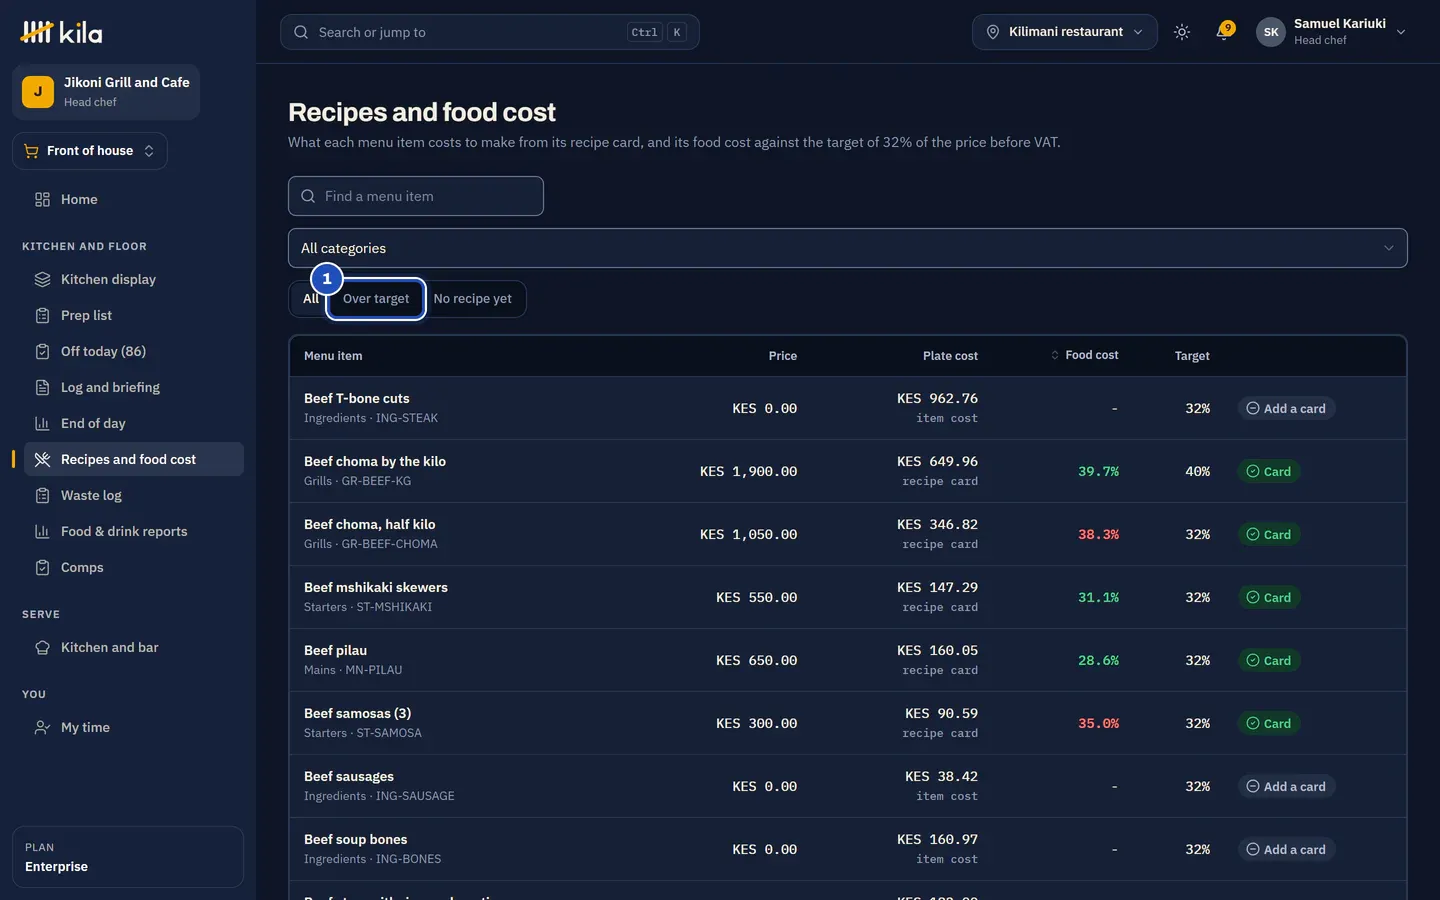
Task: Add a card for Beef sausages
Action: (x=1286, y=786)
